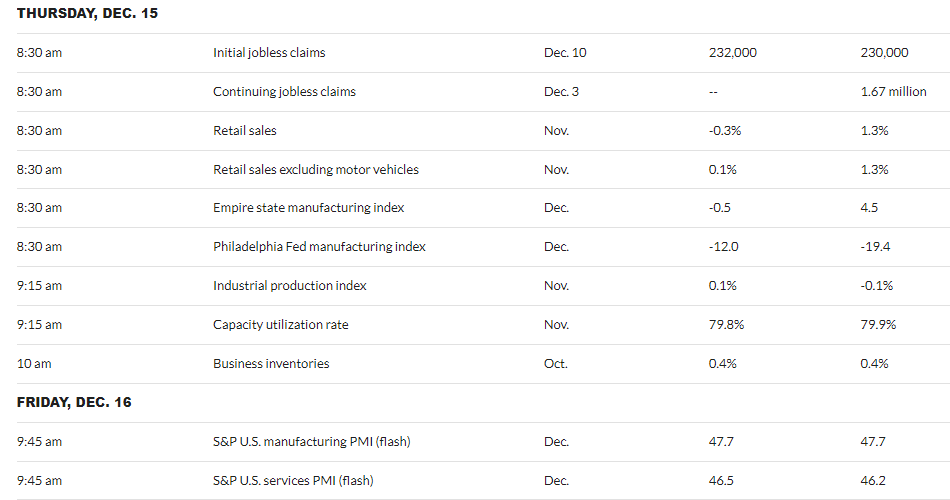Click 'S&P U.S. services PMI (flash)'
This screenshot has width=950, height=500.
point(293,481)
